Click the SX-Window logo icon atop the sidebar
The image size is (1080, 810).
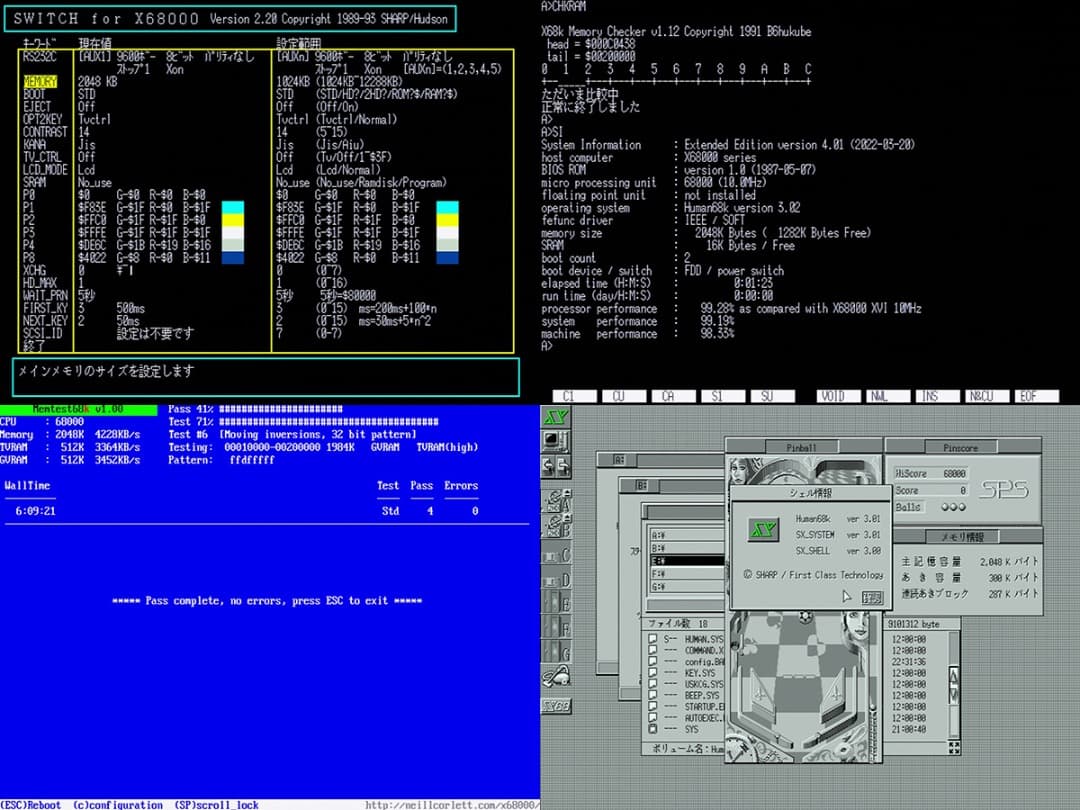click(555, 417)
